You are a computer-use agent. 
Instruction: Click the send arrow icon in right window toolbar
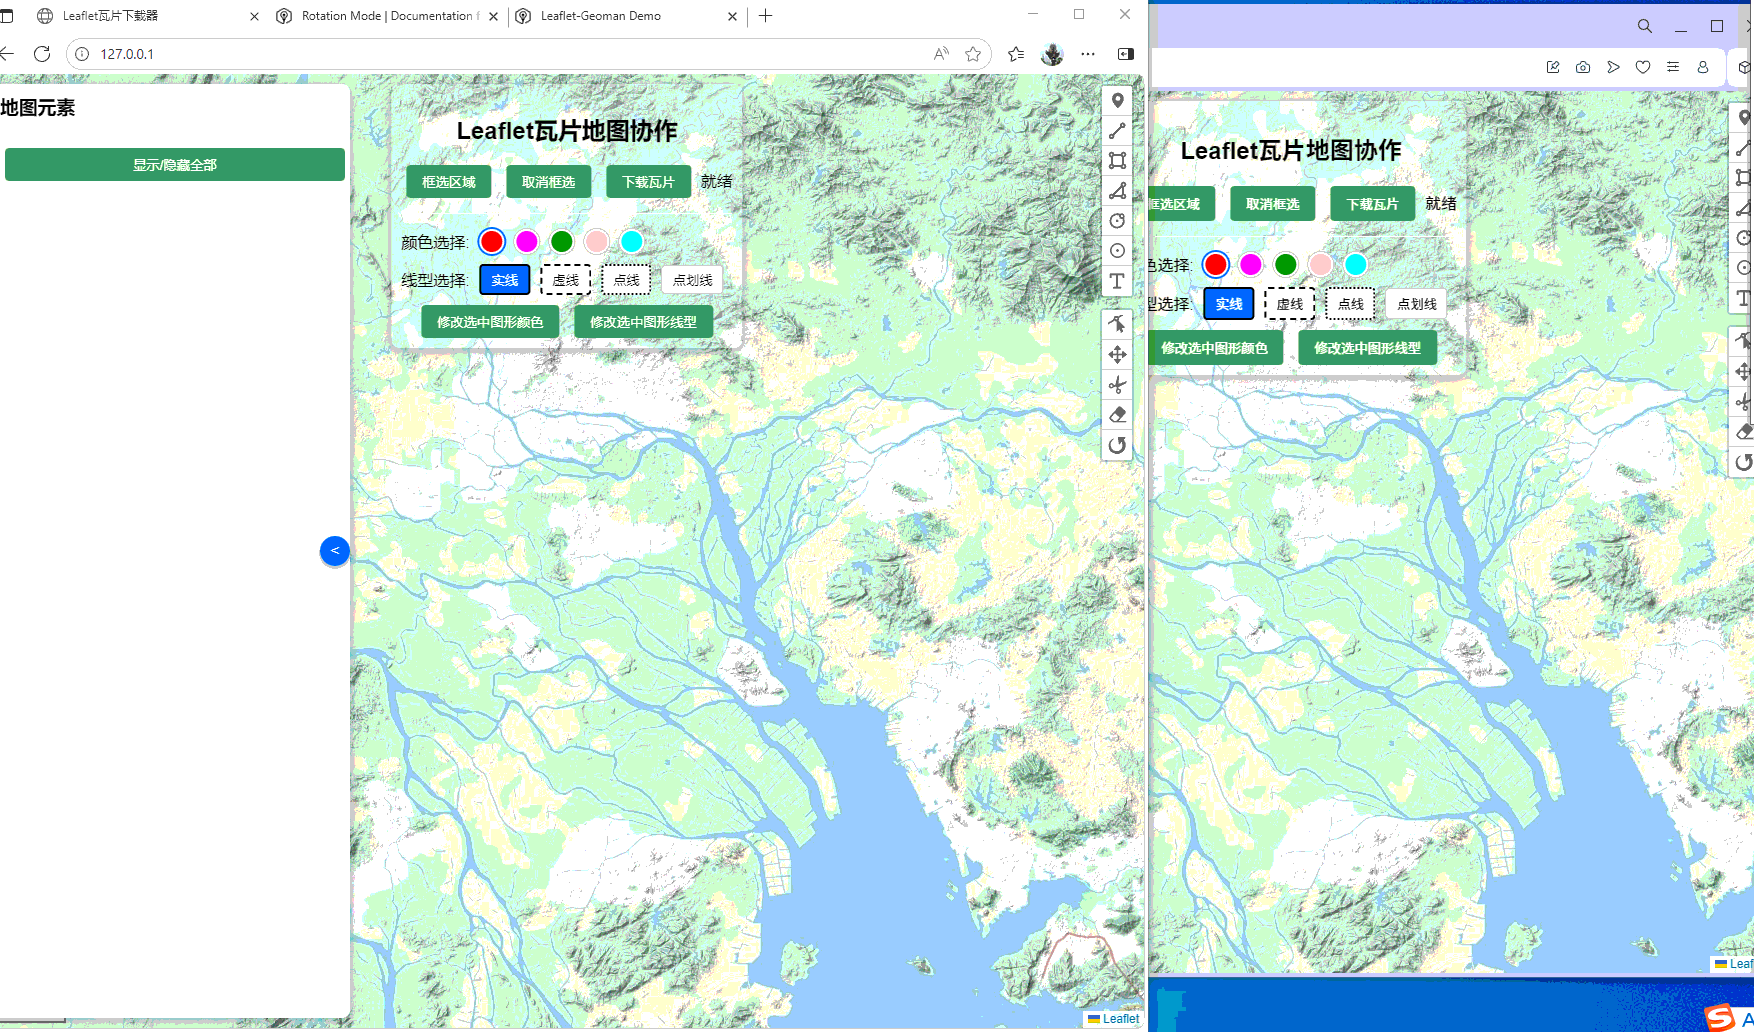point(1613,67)
